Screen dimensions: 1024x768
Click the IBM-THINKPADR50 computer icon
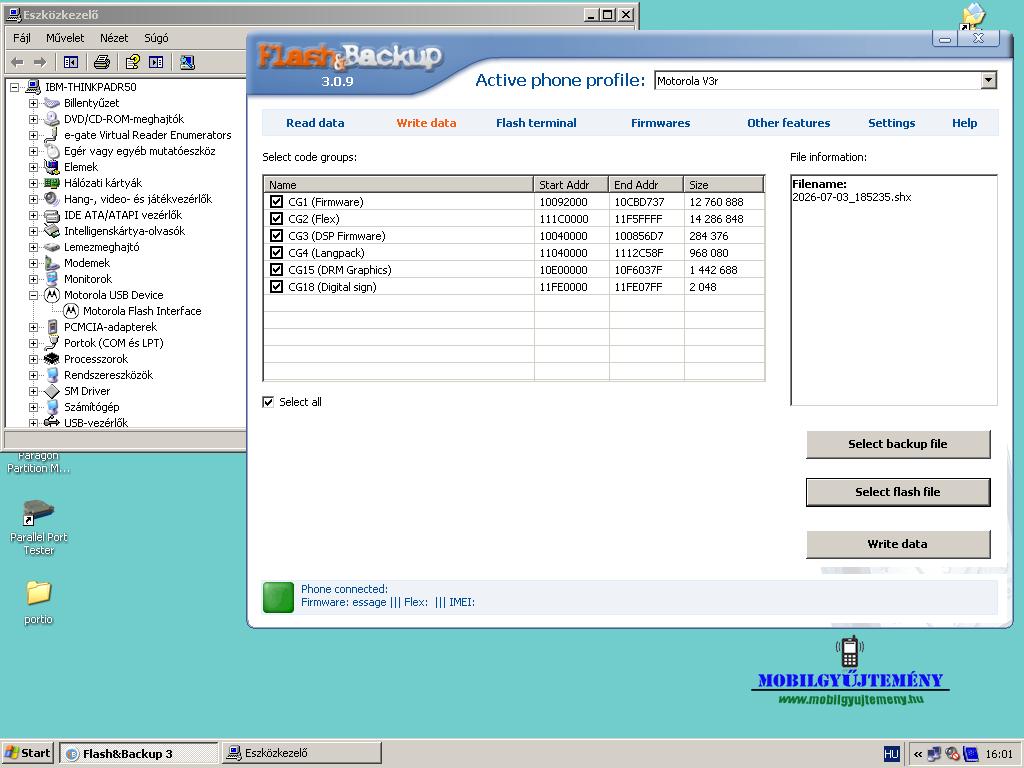point(33,87)
